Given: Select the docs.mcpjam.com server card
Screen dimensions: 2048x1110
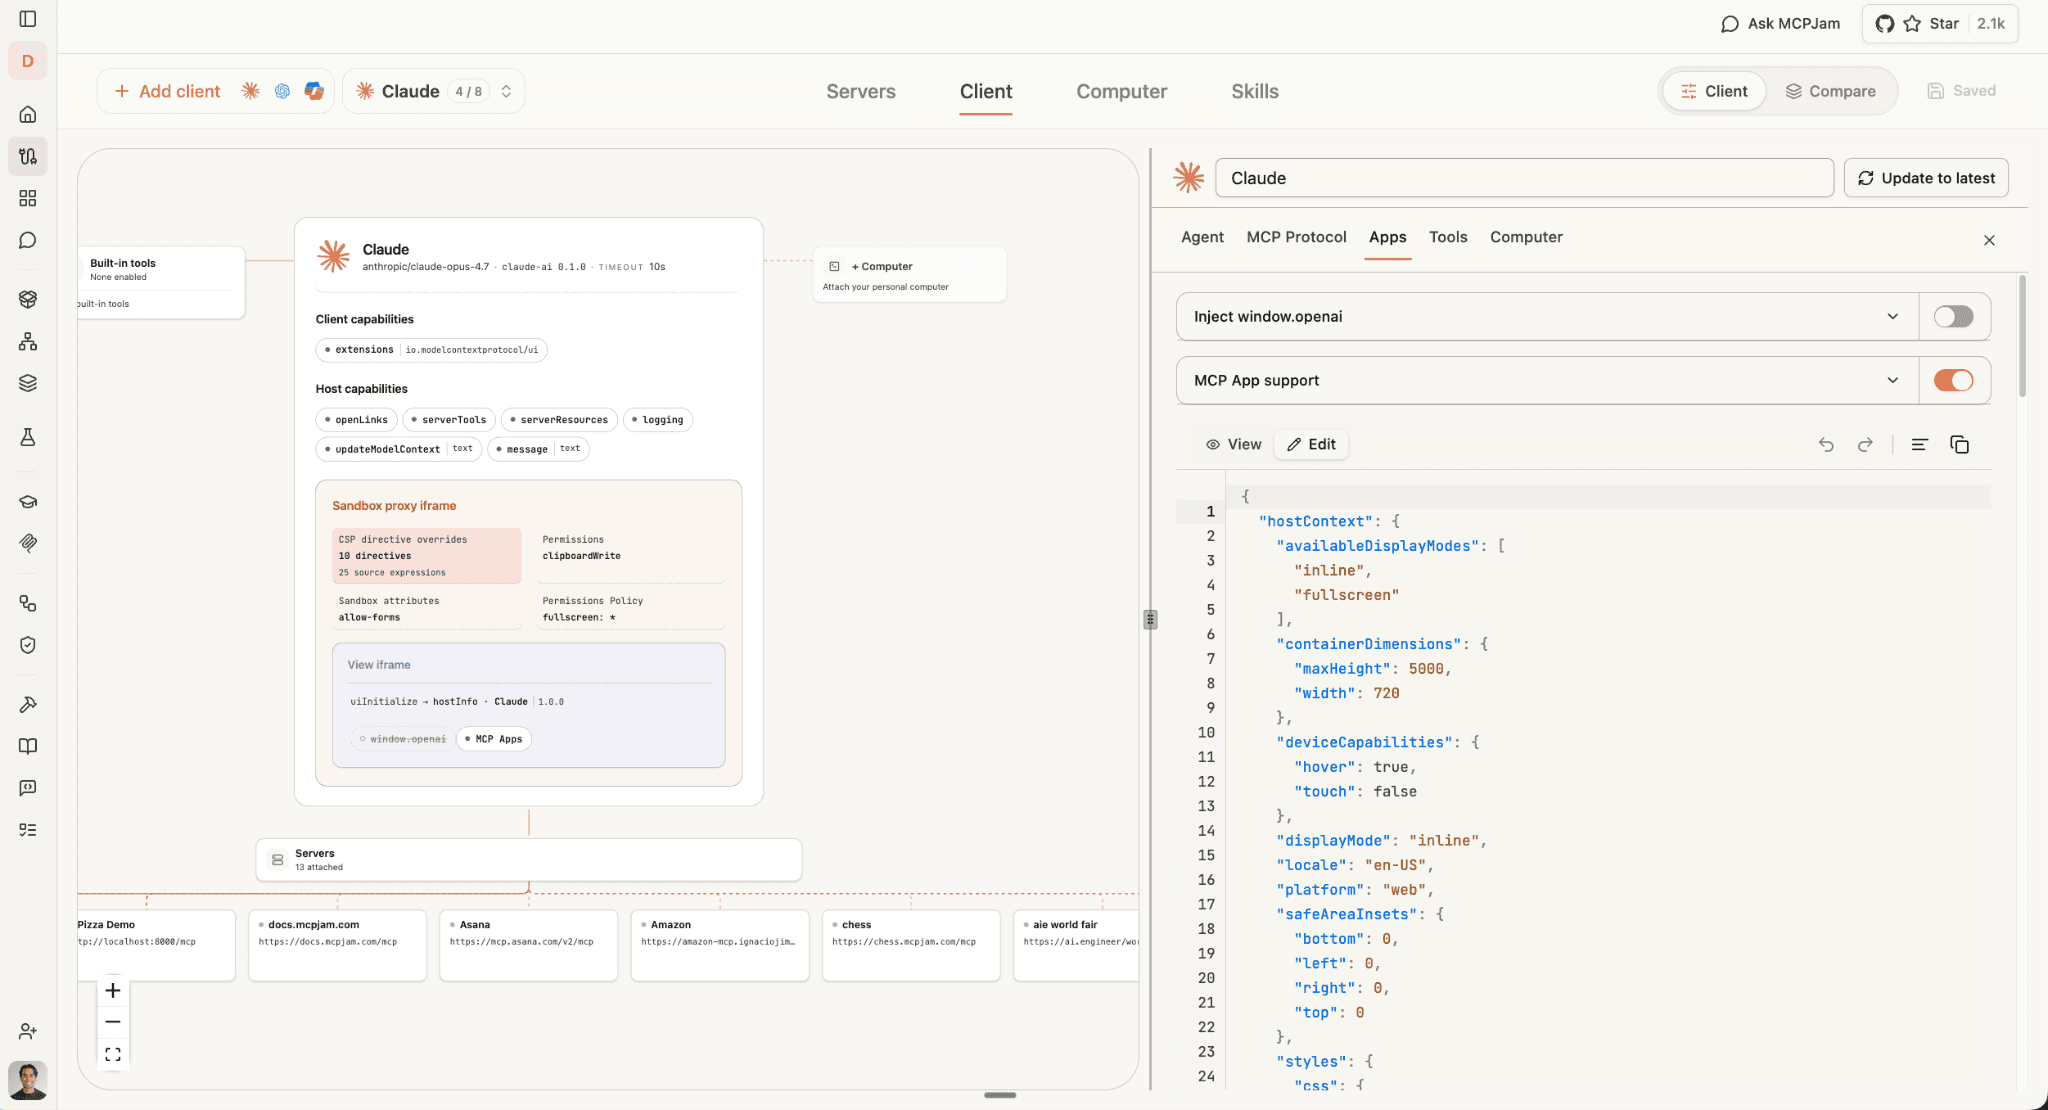Looking at the screenshot, I should (337, 945).
